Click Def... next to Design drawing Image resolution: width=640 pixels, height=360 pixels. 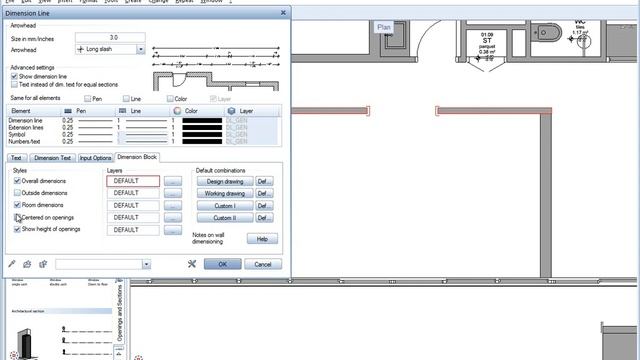coord(264,181)
